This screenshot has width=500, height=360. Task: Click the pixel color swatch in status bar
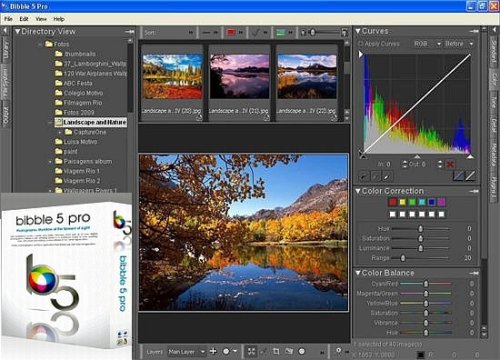421,355
